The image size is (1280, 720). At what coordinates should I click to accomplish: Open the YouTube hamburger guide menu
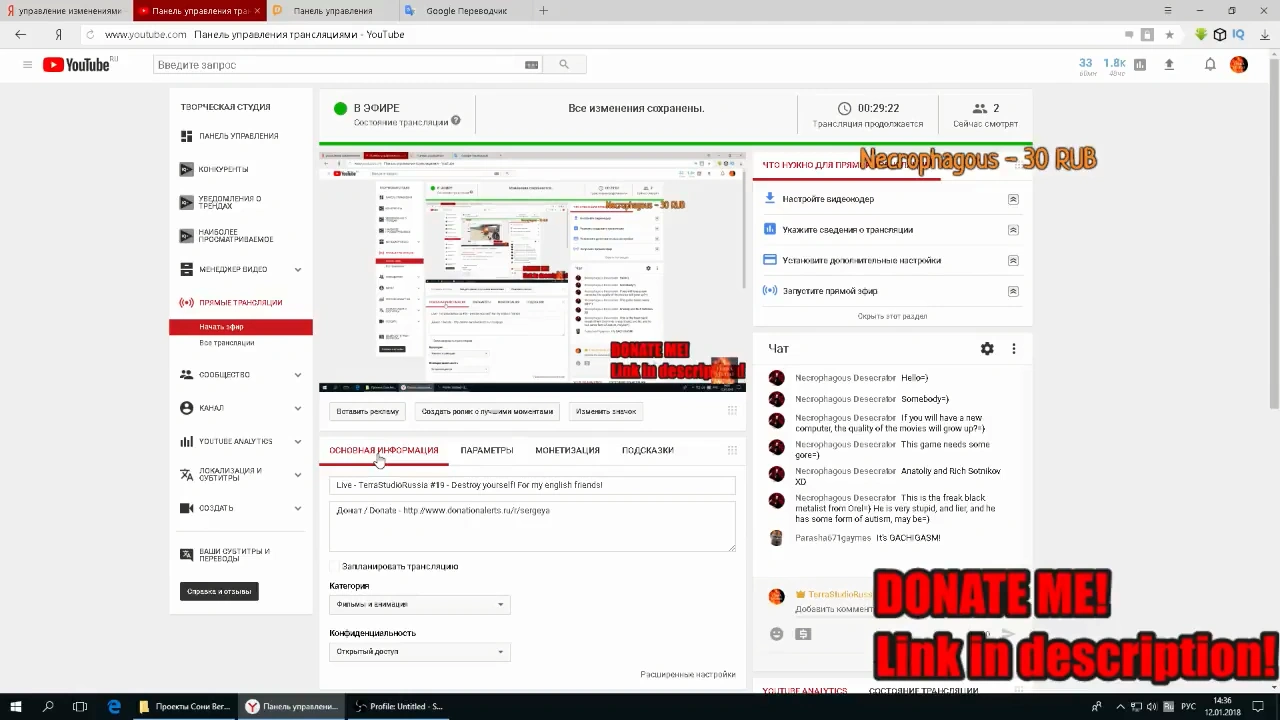pyautogui.click(x=27, y=65)
